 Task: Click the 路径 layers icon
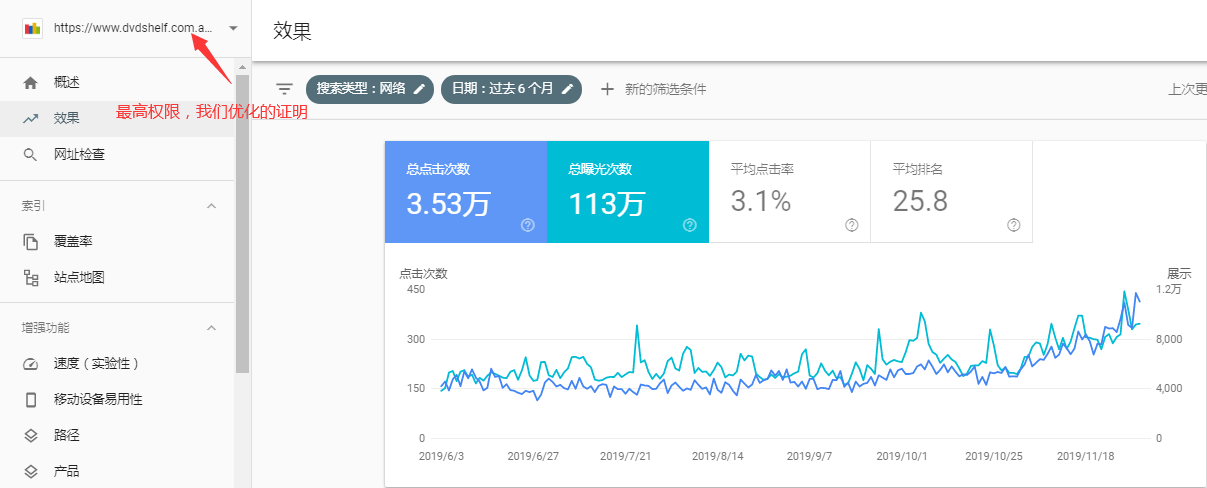[x=31, y=436]
